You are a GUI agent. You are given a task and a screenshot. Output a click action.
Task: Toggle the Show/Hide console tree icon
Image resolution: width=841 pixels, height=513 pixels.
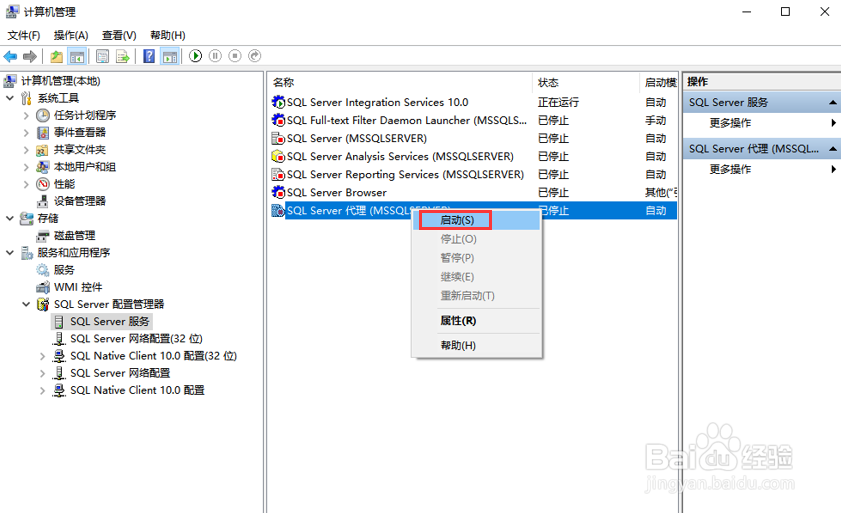click(x=77, y=56)
